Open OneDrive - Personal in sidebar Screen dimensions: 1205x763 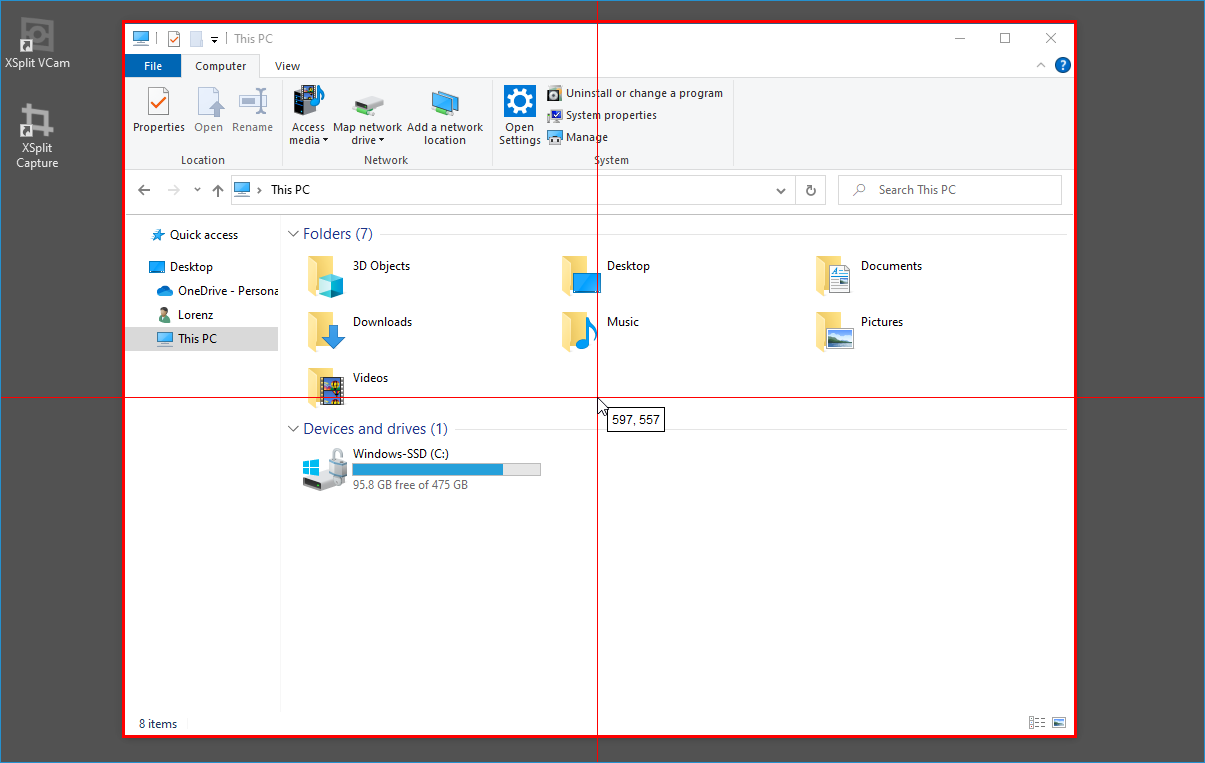(218, 291)
